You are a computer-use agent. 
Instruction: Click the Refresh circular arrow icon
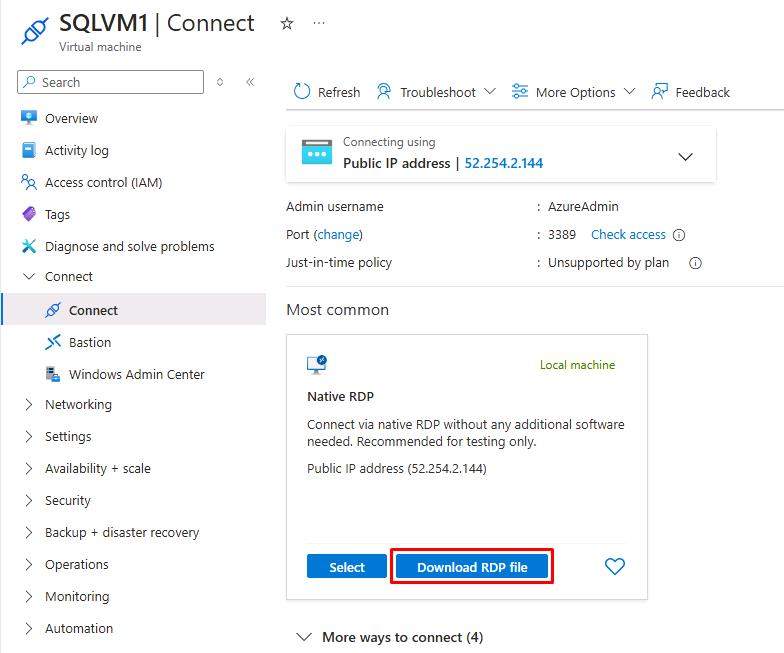[x=302, y=92]
